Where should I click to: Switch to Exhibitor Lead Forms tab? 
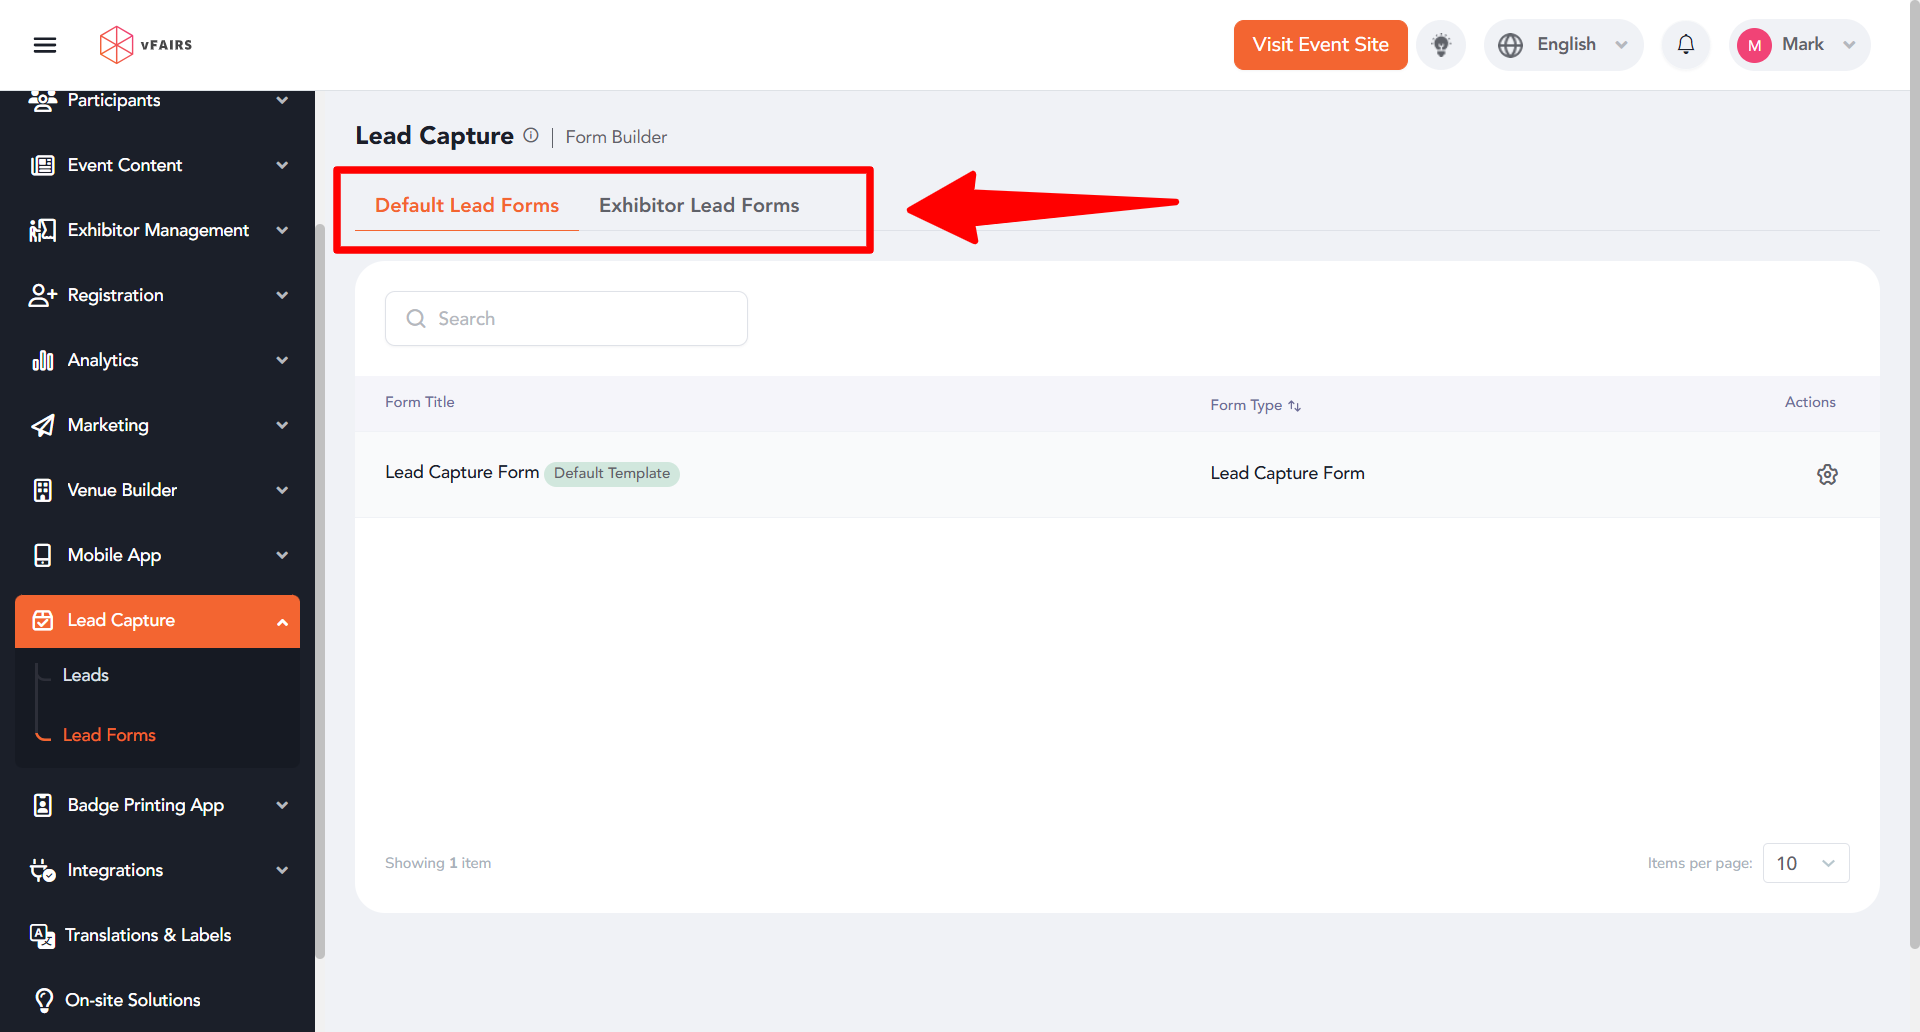point(699,205)
